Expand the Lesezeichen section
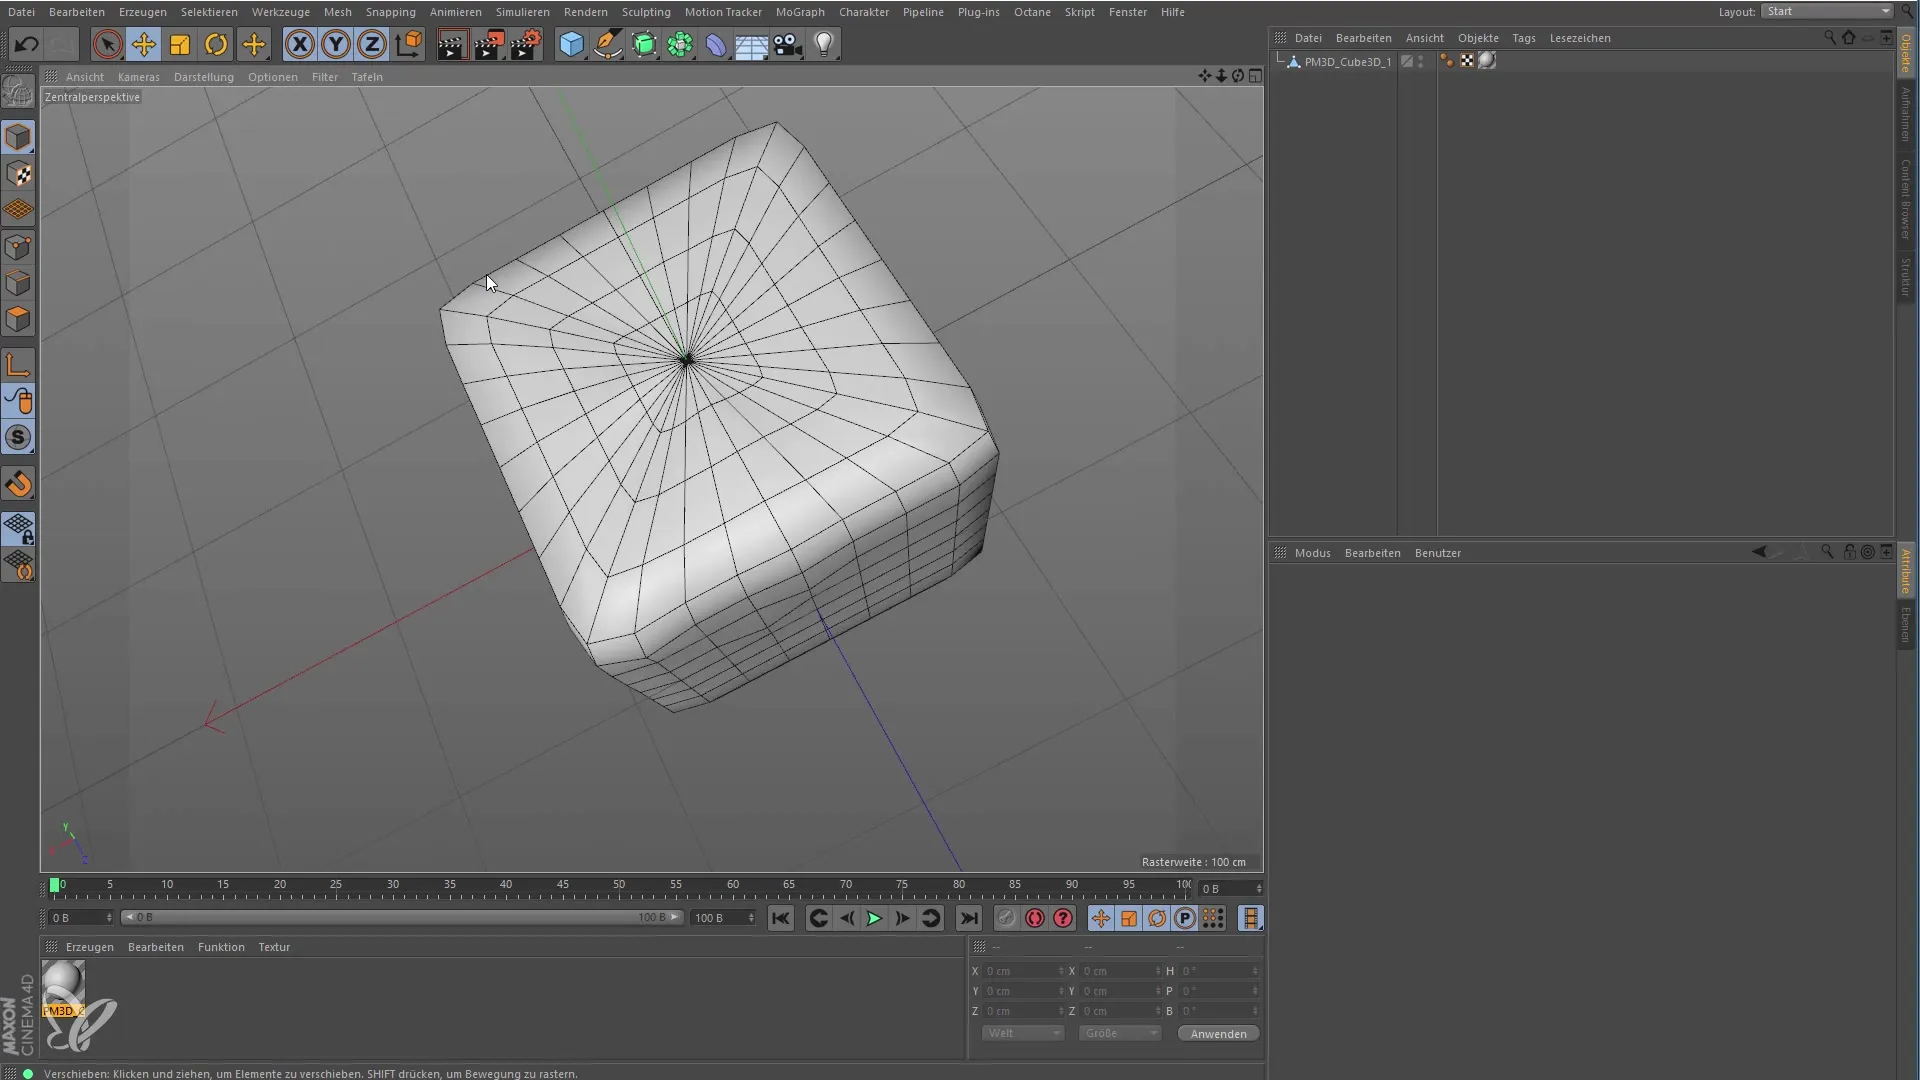1920x1080 pixels. coord(1580,36)
